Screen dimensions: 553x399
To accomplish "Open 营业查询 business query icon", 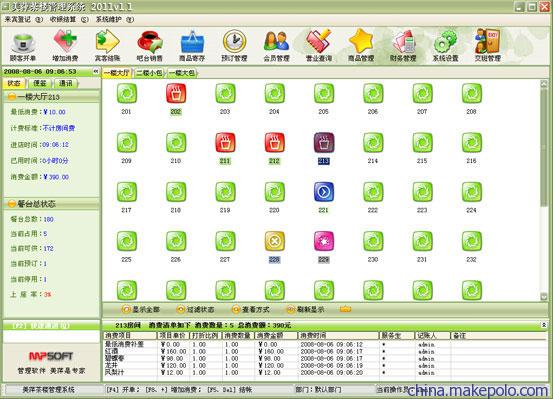I will click(319, 46).
